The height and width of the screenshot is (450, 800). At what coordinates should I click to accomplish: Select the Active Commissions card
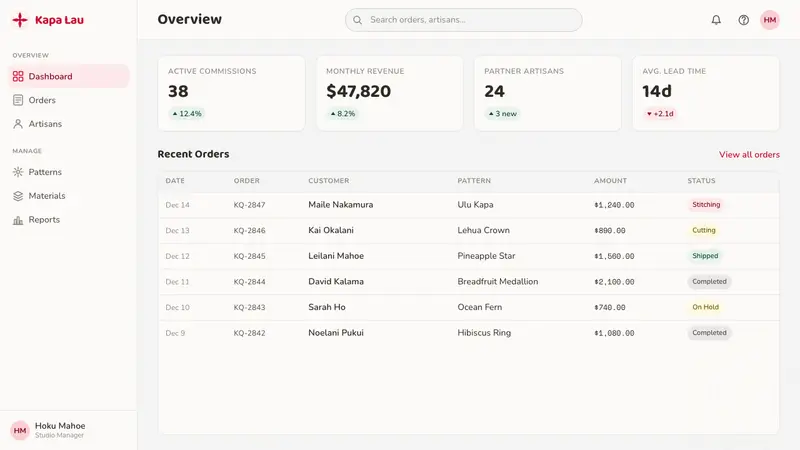point(232,93)
